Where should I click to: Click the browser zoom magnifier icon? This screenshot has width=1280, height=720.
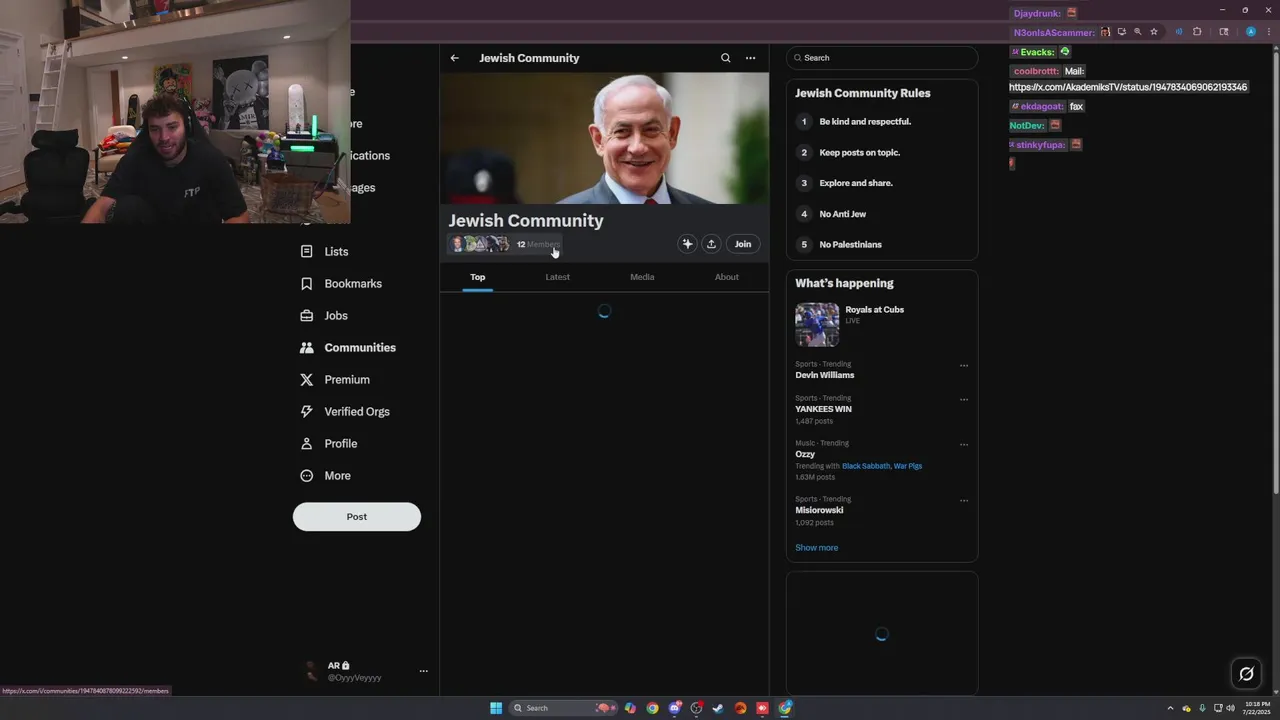[1138, 32]
